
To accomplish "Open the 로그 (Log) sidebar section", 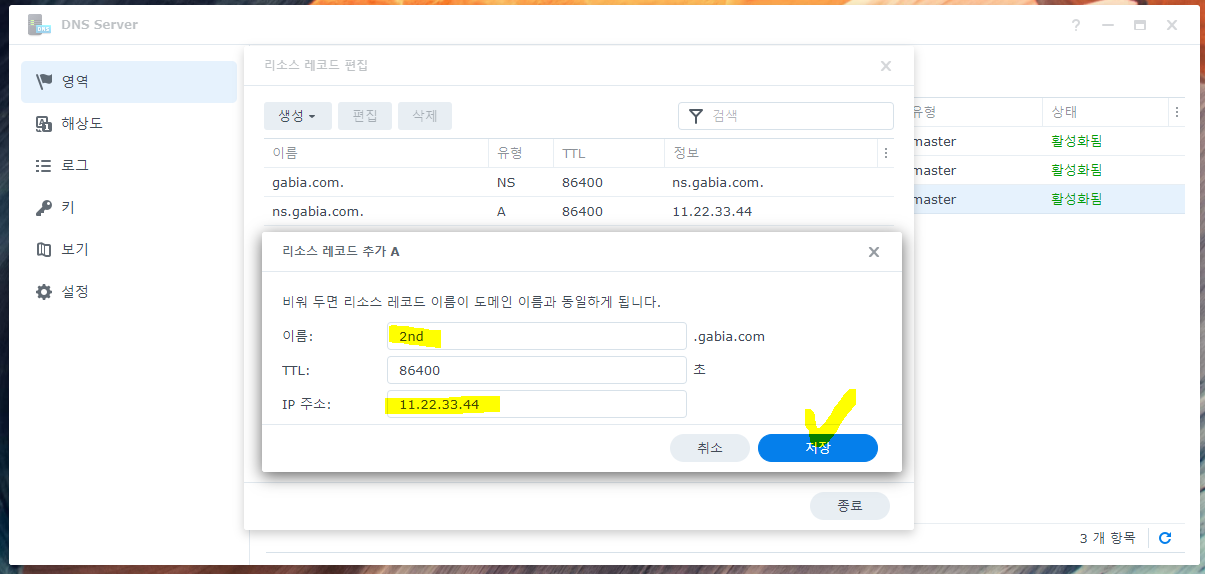I will pyautogui.click(x=129, y=166).
